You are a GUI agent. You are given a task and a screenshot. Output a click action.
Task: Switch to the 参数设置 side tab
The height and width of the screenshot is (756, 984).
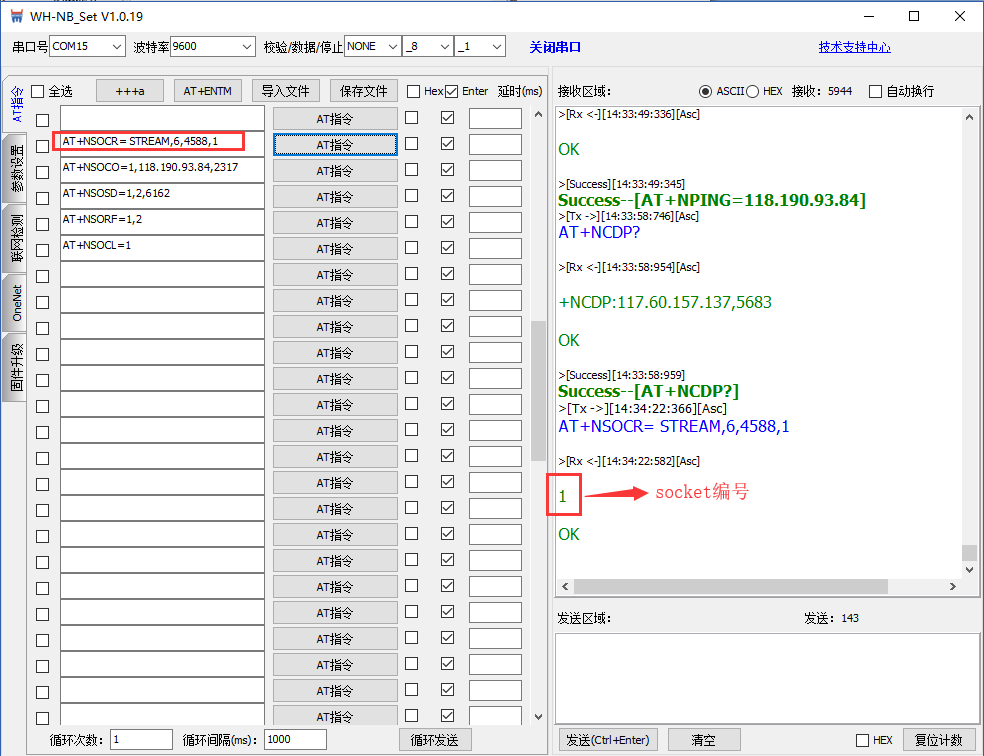coord(16,168)
